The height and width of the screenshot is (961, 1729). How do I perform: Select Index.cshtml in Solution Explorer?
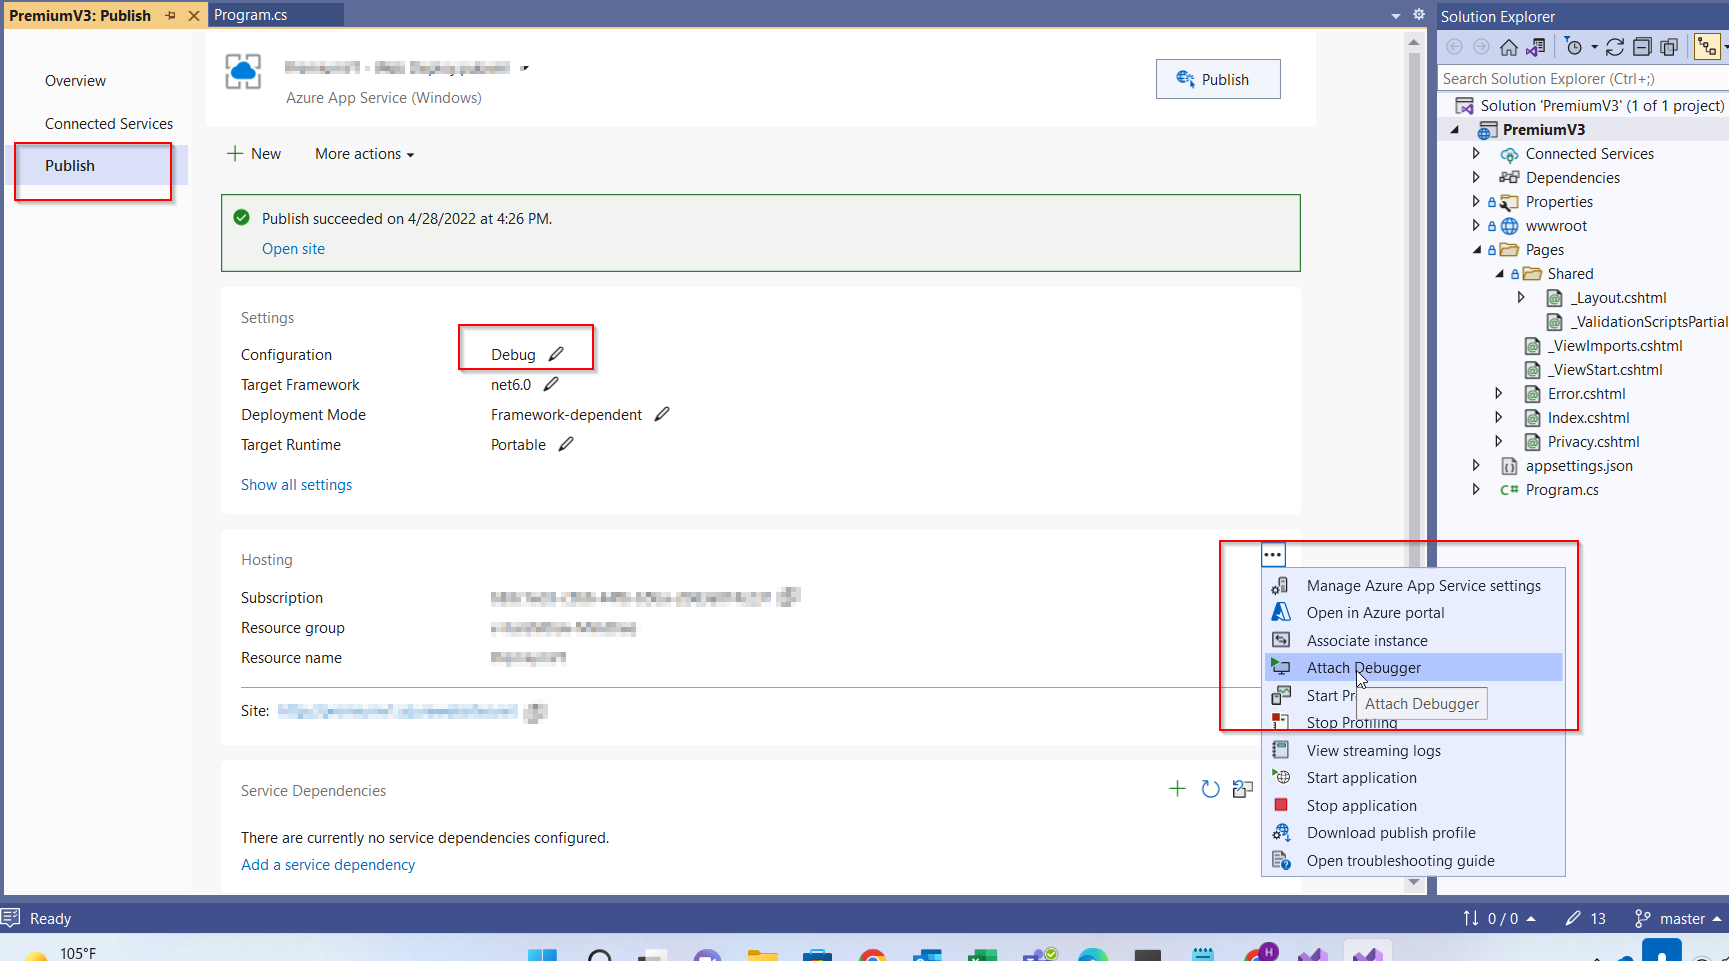tap(1588, 417)
